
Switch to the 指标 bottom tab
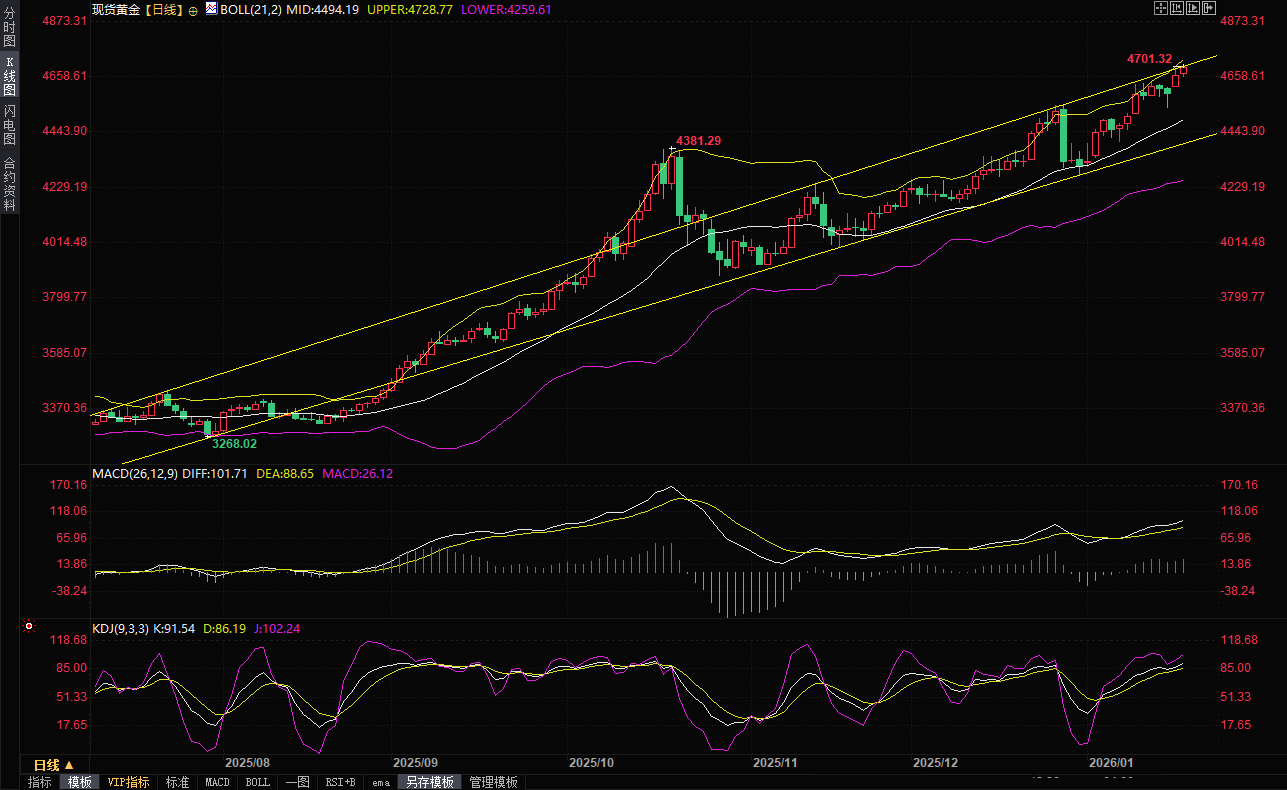(x=40, y=782)
